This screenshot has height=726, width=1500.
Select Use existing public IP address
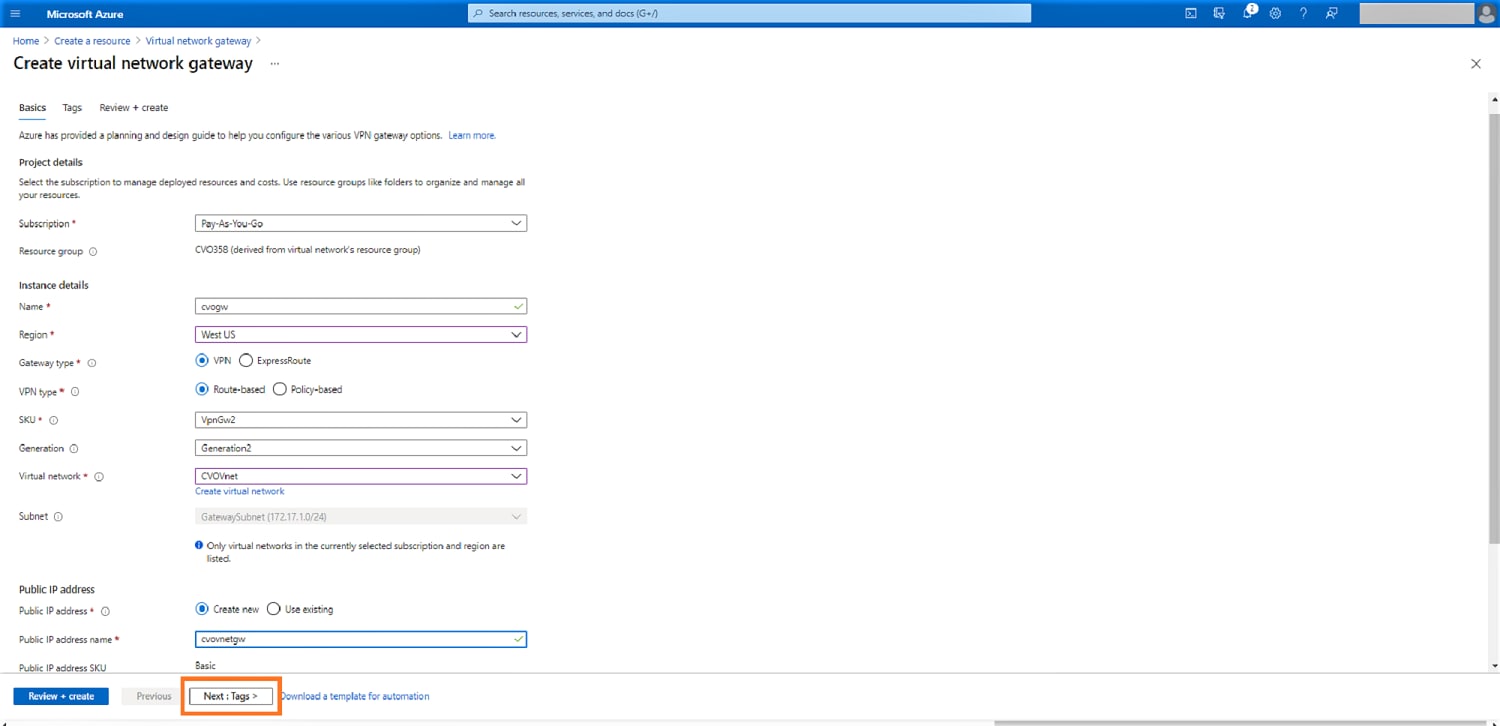tap(274, 609)
